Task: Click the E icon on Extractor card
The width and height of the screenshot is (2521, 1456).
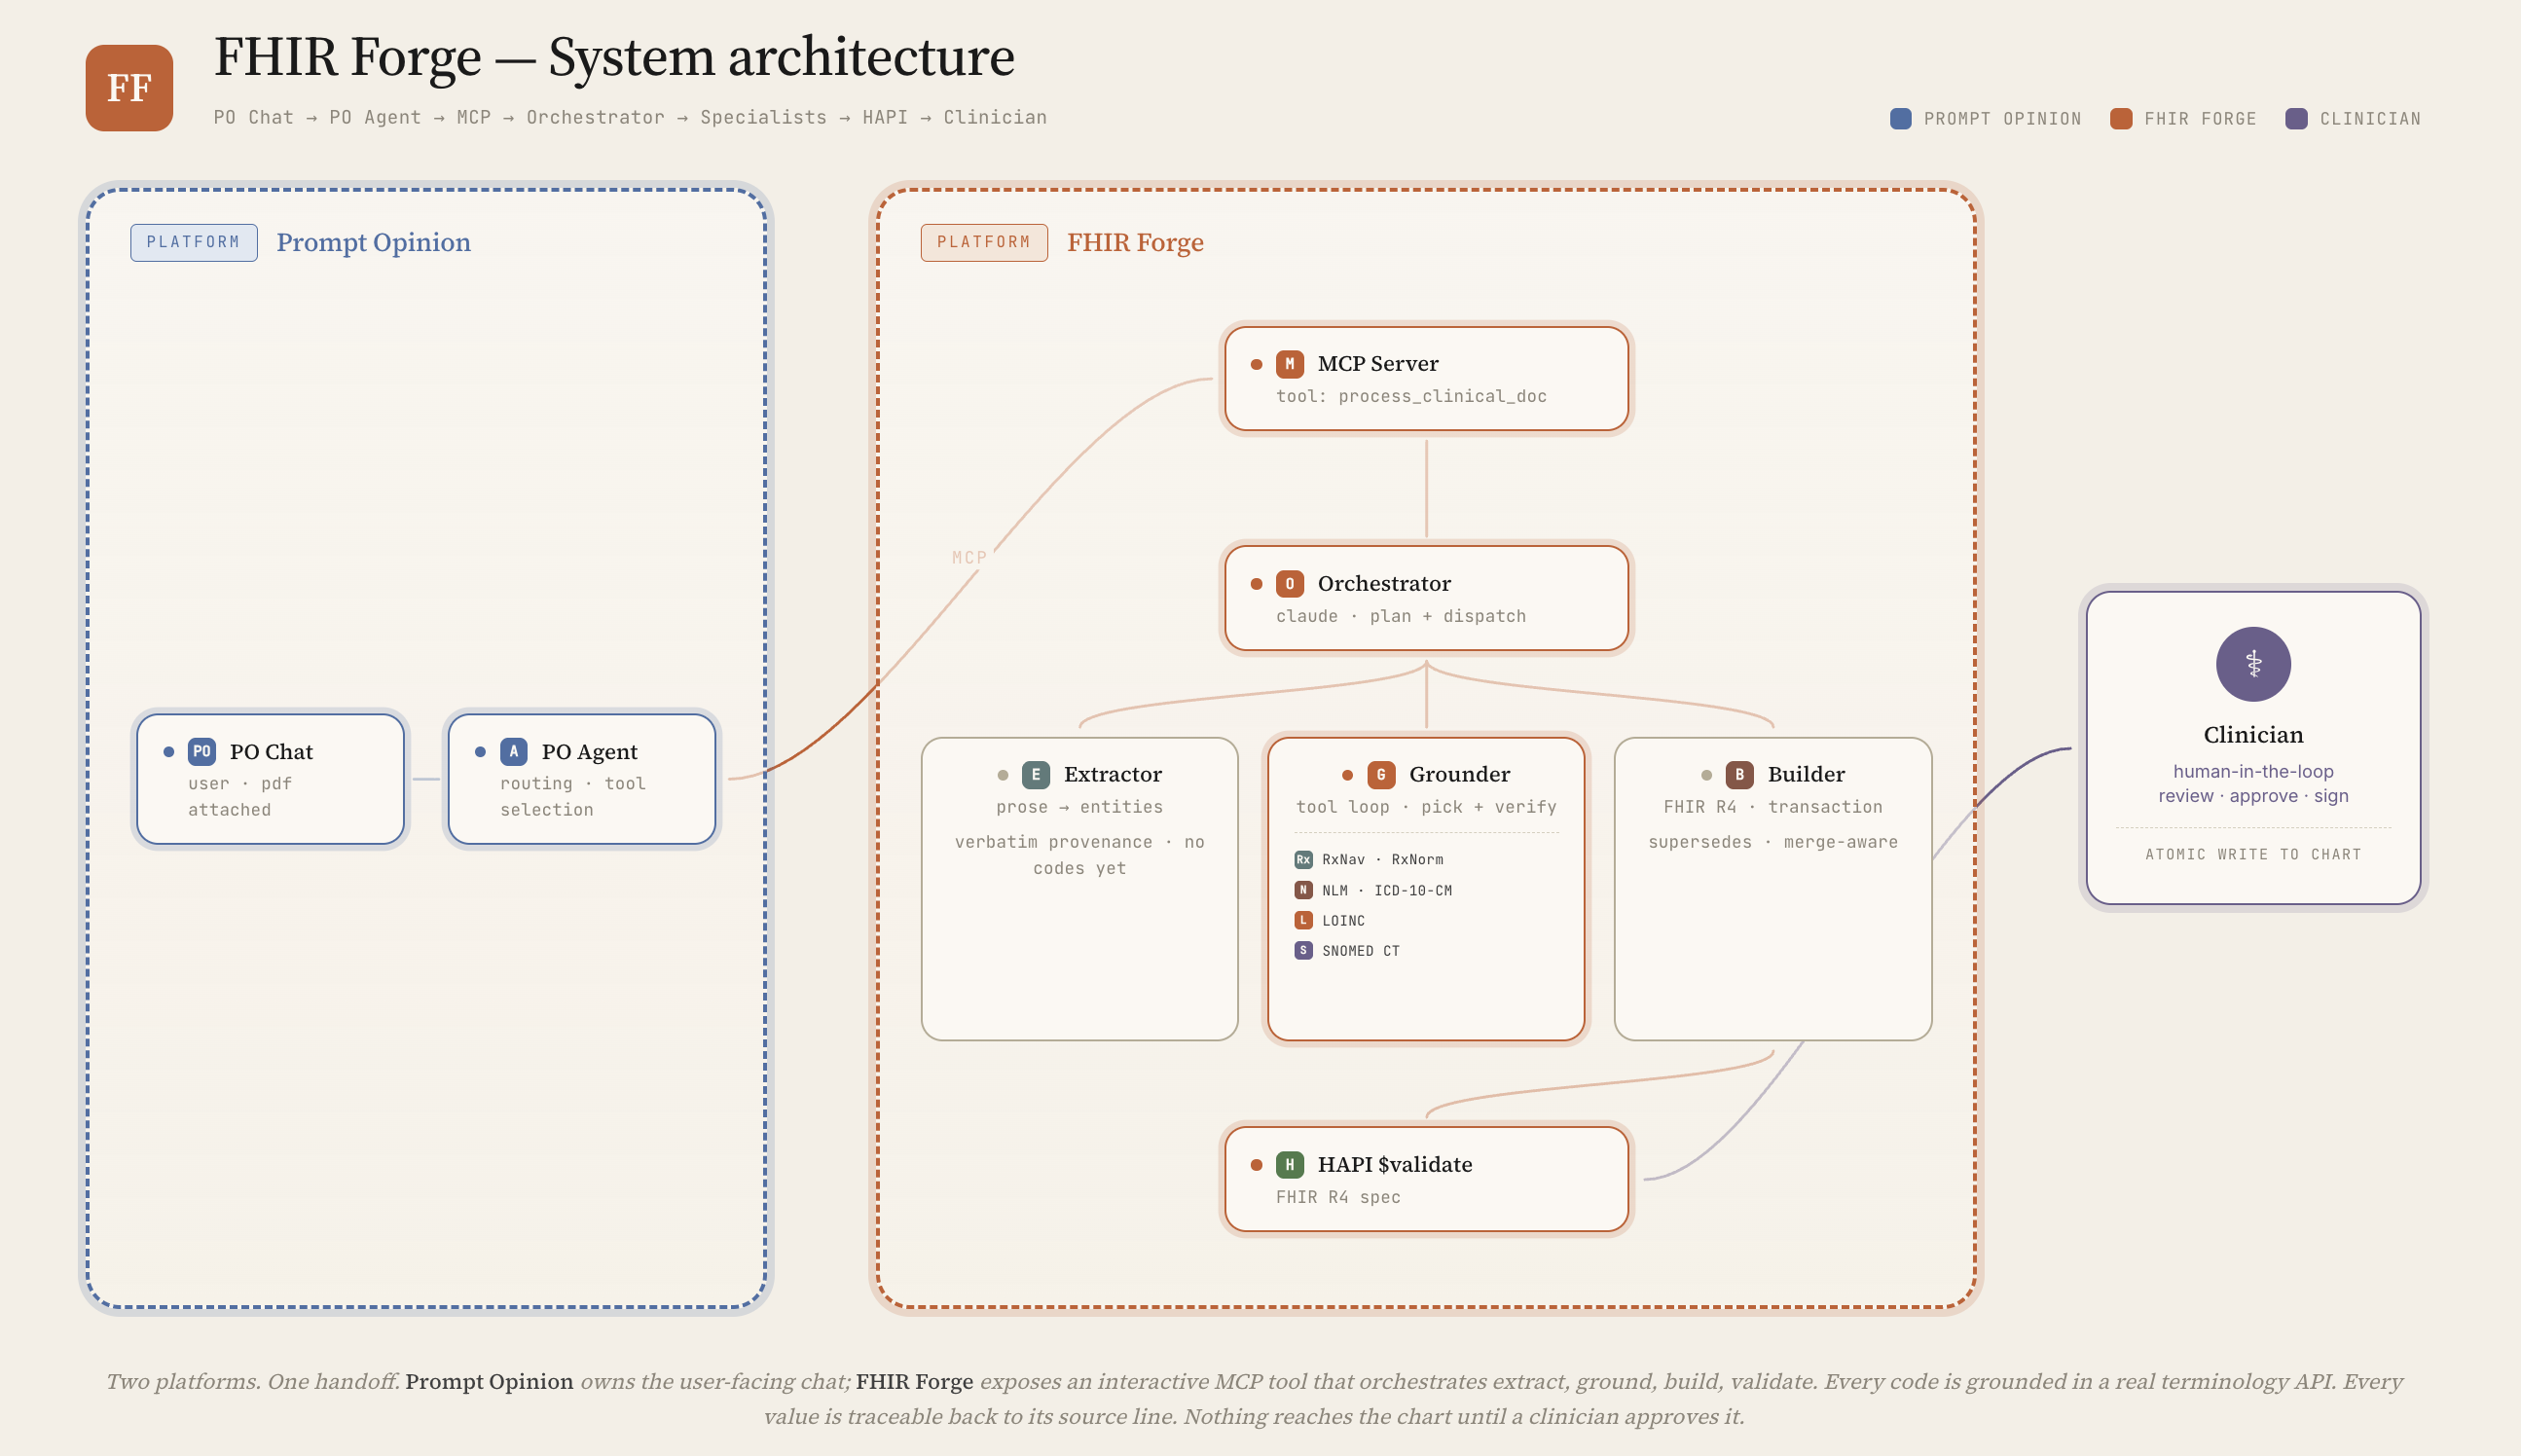Action: pyautogui.click(x=1036, y=775)
